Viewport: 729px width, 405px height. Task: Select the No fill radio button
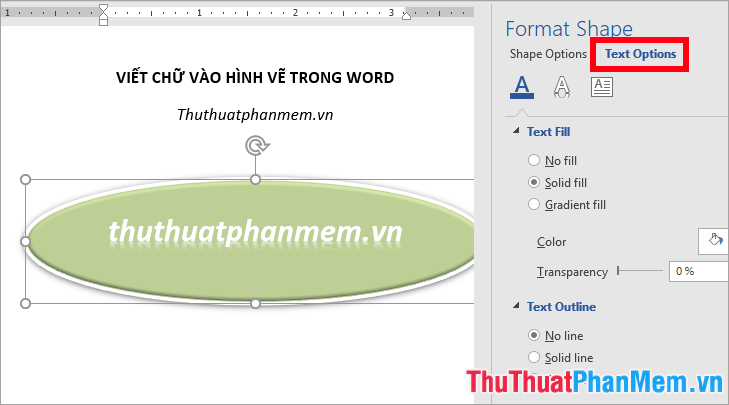(x=534, y=160)
